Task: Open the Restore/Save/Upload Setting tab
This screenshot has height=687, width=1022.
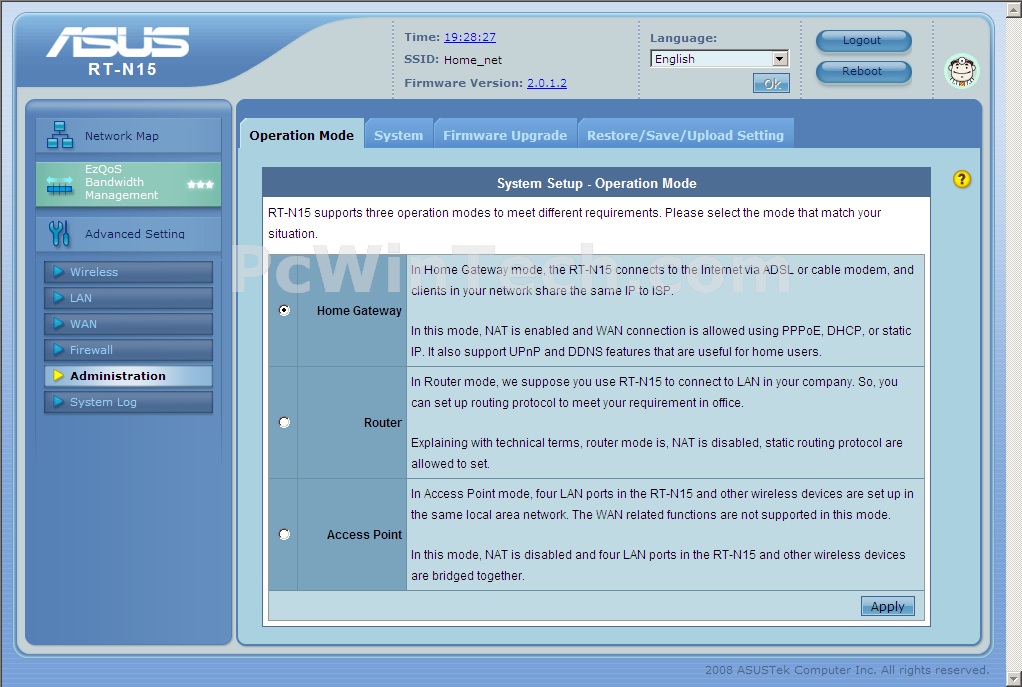Action: [686, 135]
